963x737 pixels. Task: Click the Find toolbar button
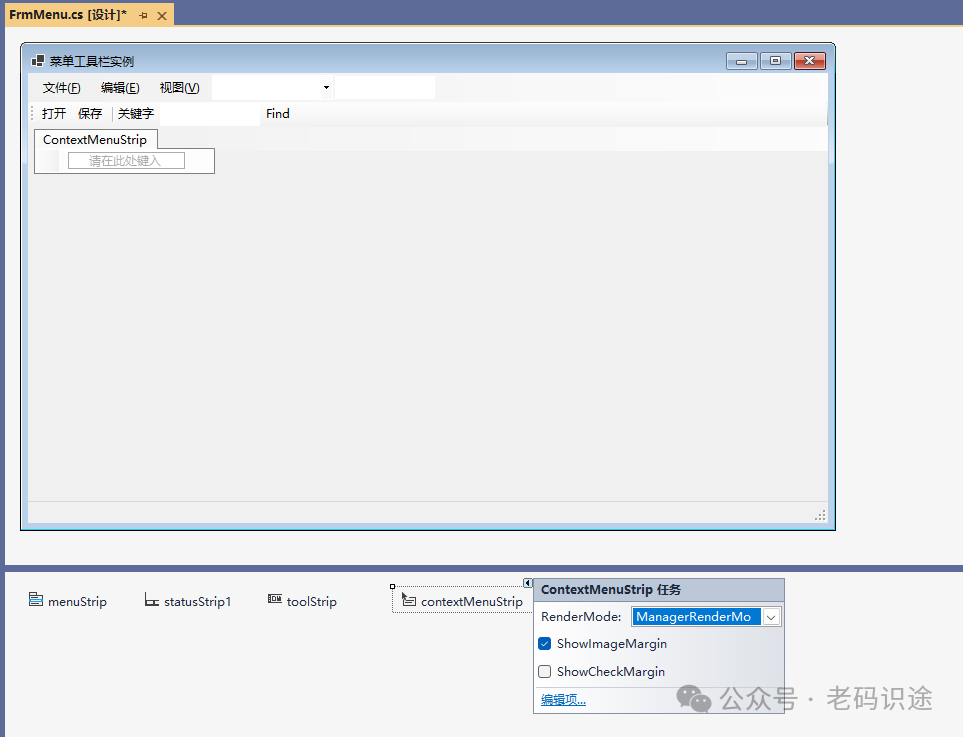(x=278, y=114)
